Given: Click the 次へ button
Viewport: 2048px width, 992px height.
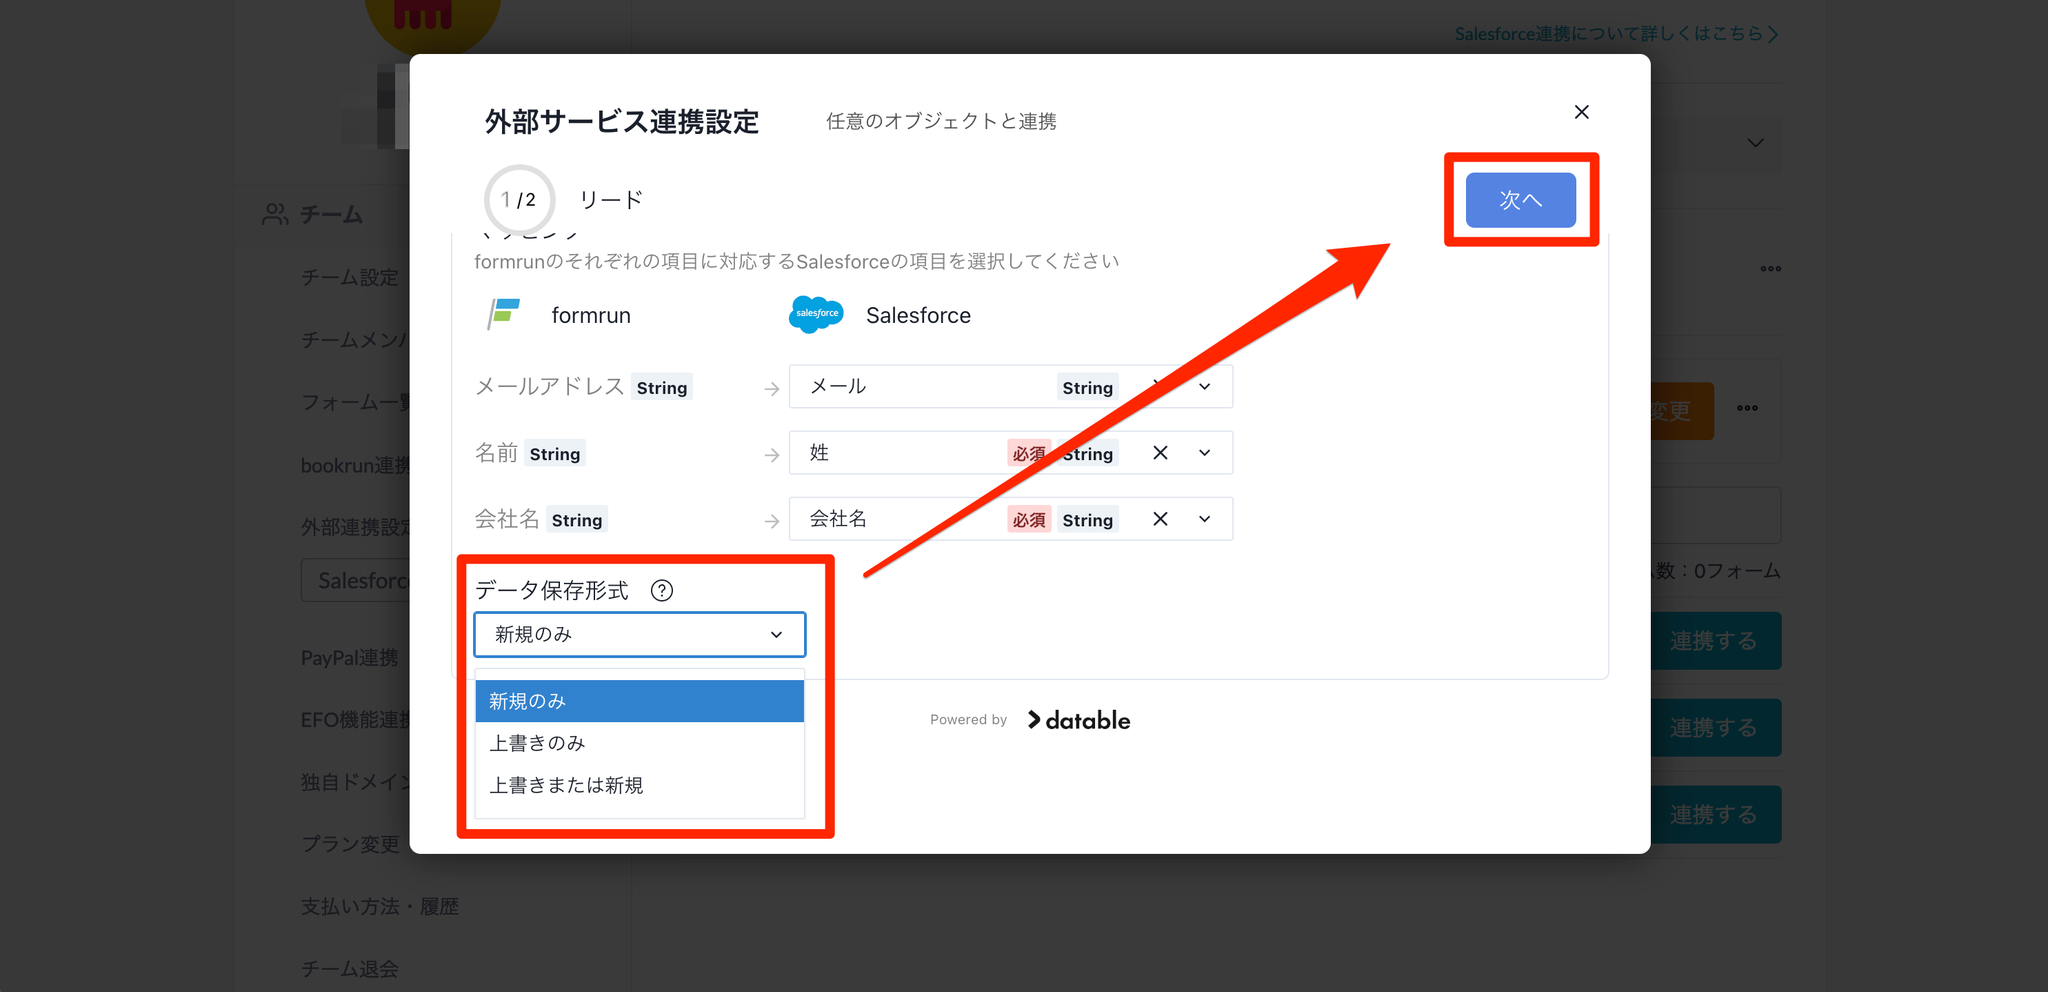Looking at the screenshot, I should point(1520,200).
